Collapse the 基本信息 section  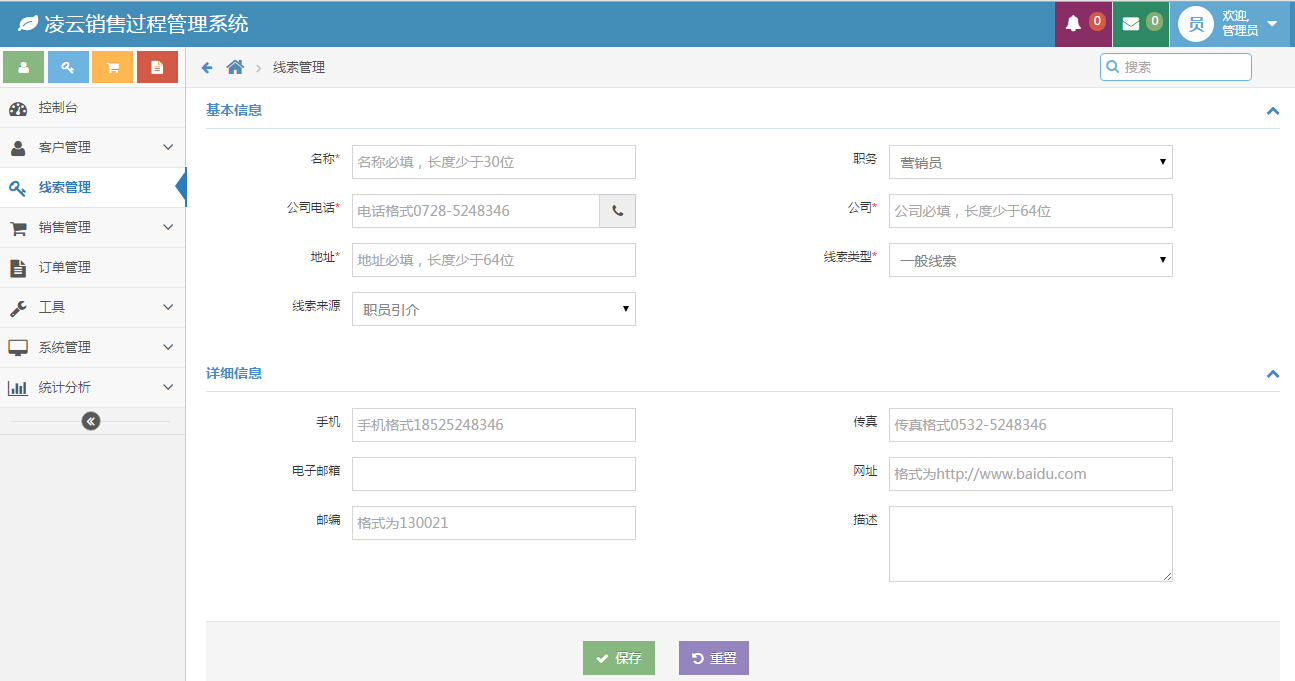pyautogui.click(x=1272, y=111)
